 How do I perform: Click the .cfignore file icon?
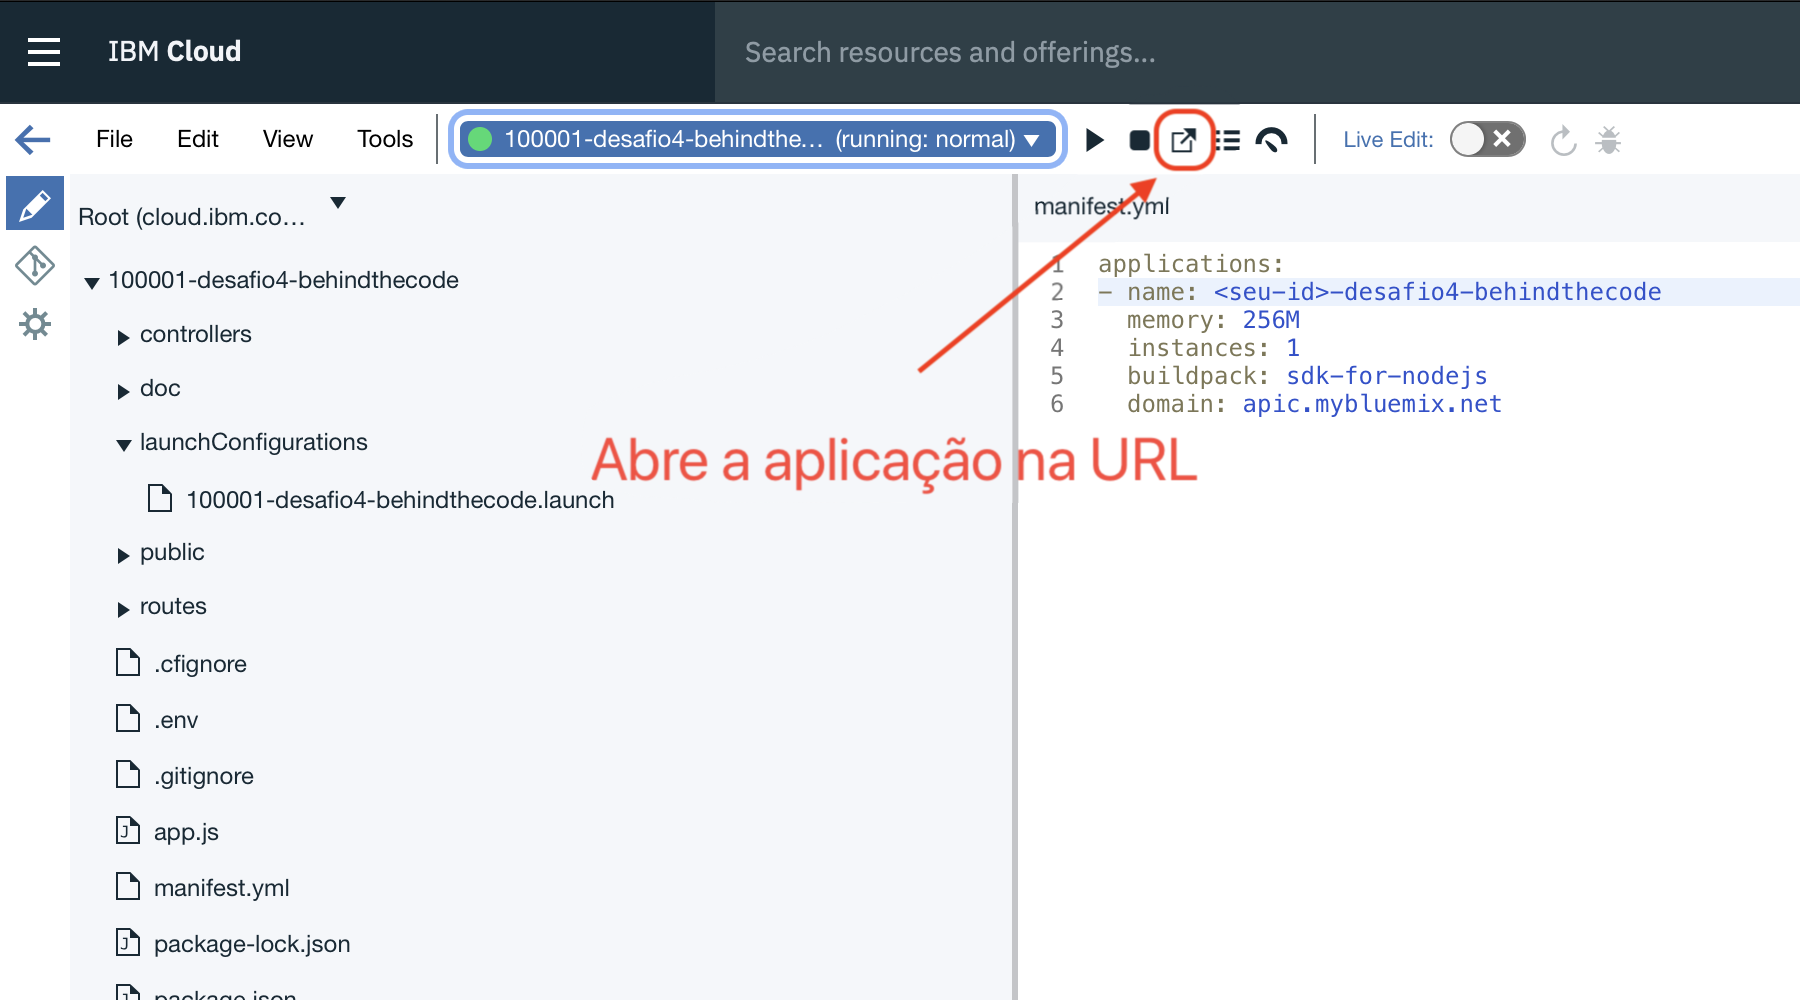(x=128, y=662)
